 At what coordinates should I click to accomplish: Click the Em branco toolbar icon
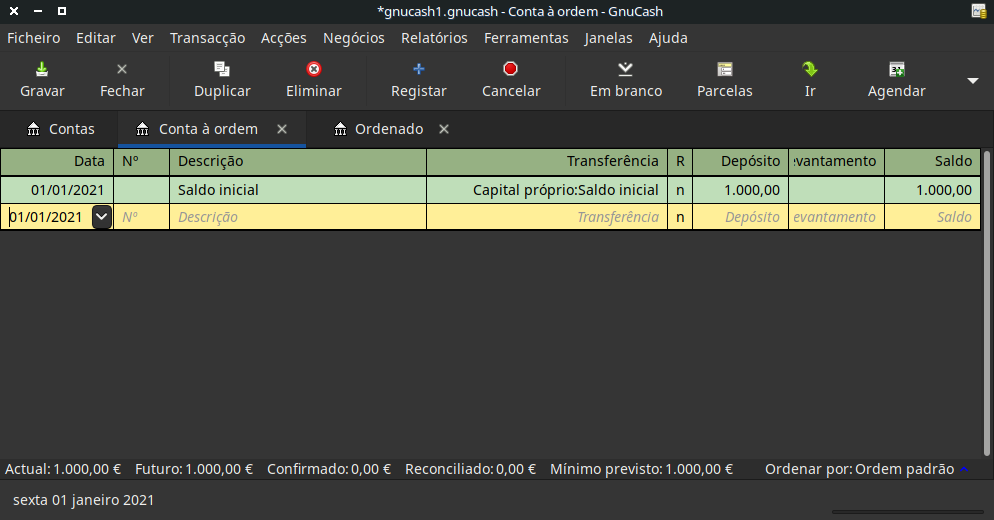click(626, 70)
